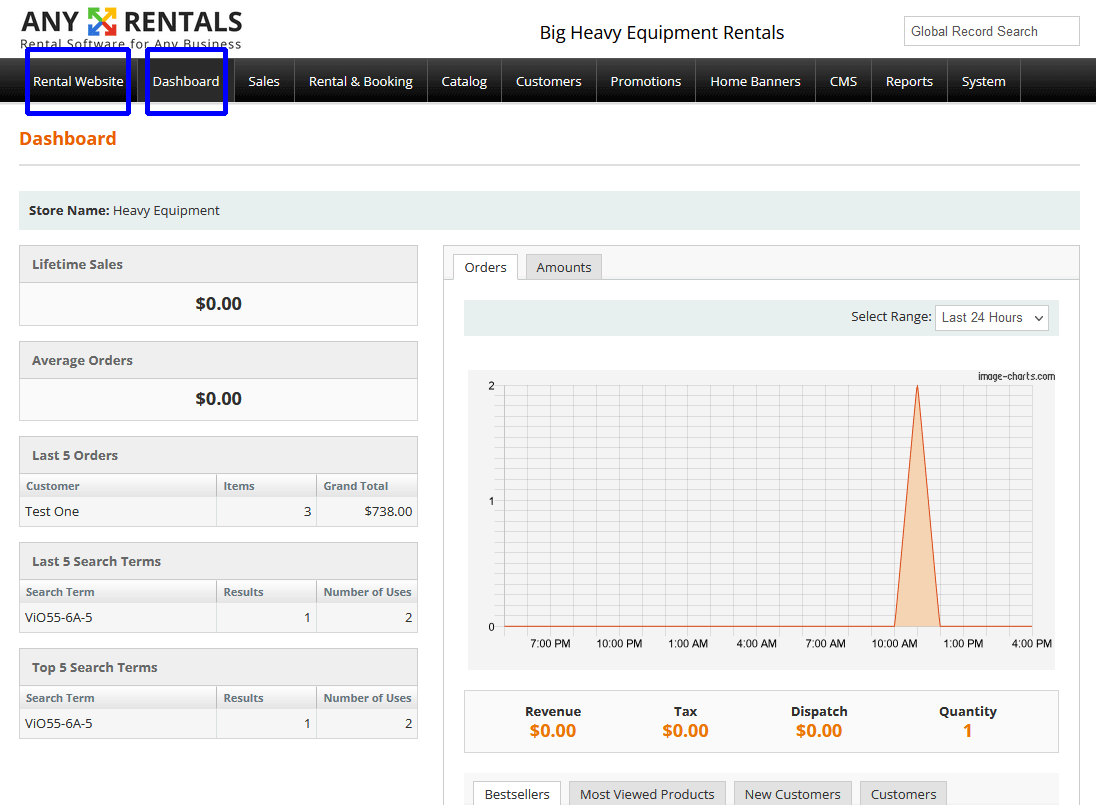Open the System menu
The image size is (1096, 805).
pyautogui.click(x=983, y=81)
